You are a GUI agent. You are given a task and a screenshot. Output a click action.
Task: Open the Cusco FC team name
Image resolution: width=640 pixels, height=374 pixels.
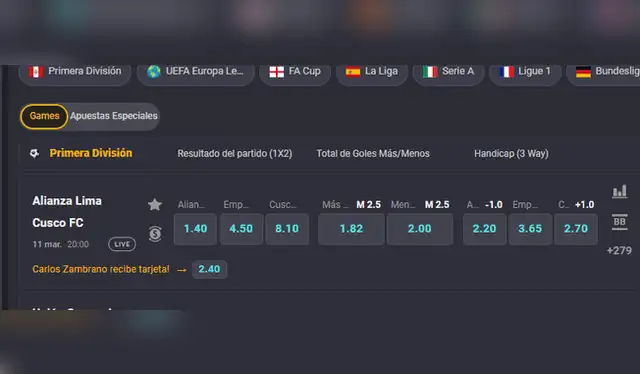click(58, 223)
